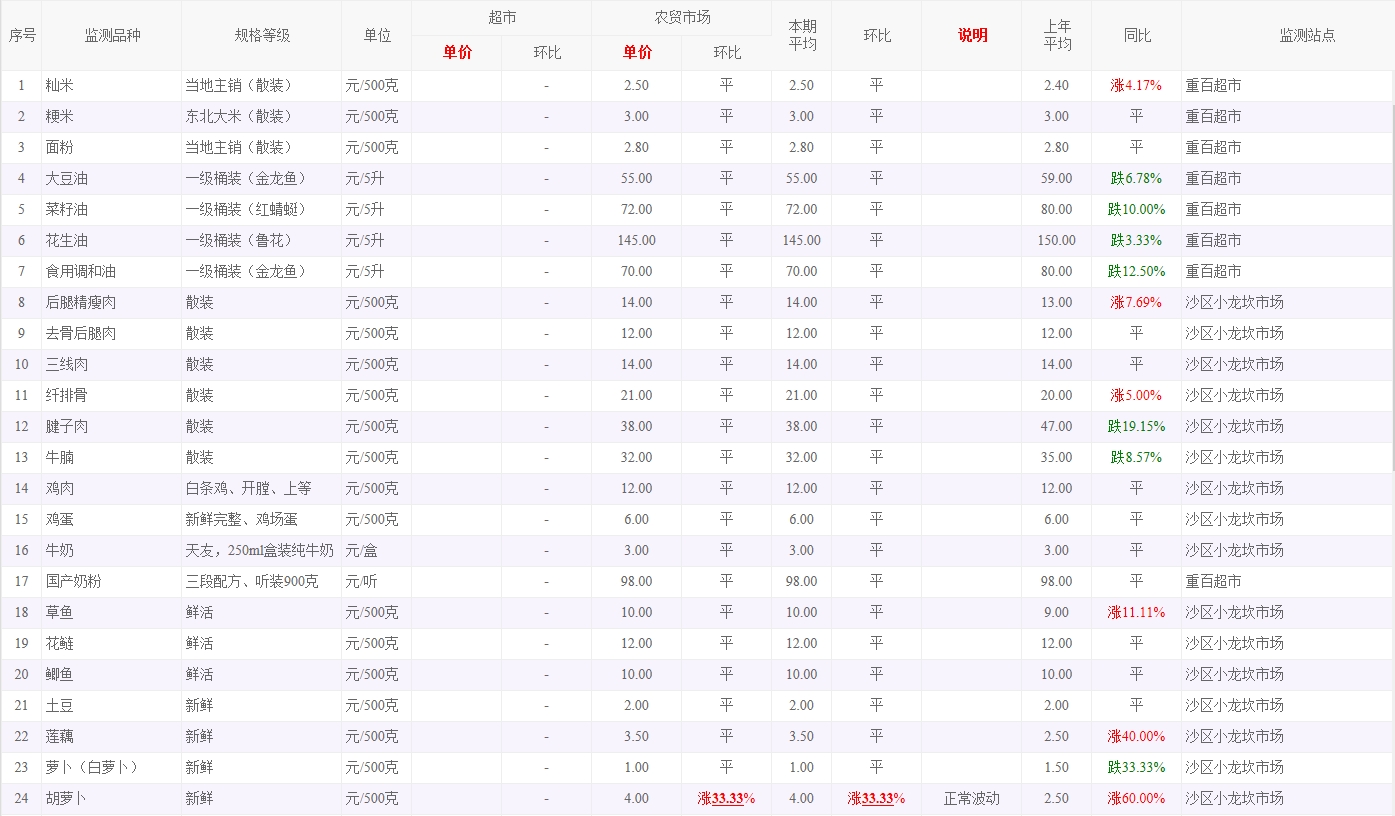Click 跌19.15% in the 腱子肉 row

[1136, 426]
